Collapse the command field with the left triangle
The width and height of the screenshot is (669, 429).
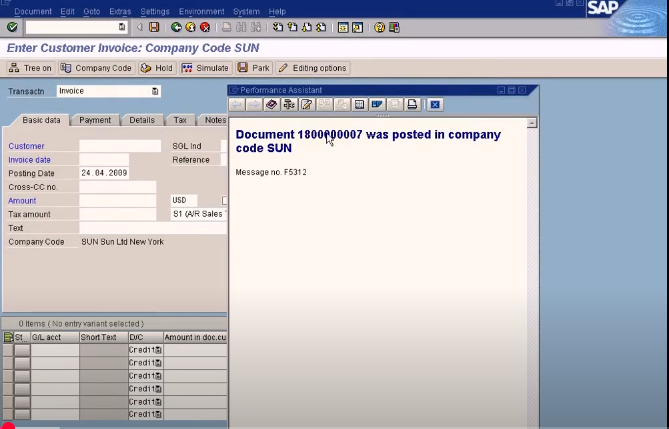click(x=140, y=27)
